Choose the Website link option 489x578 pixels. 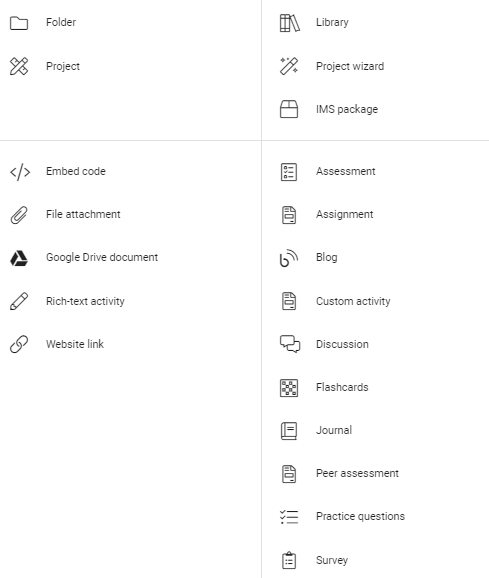point(75,344)
